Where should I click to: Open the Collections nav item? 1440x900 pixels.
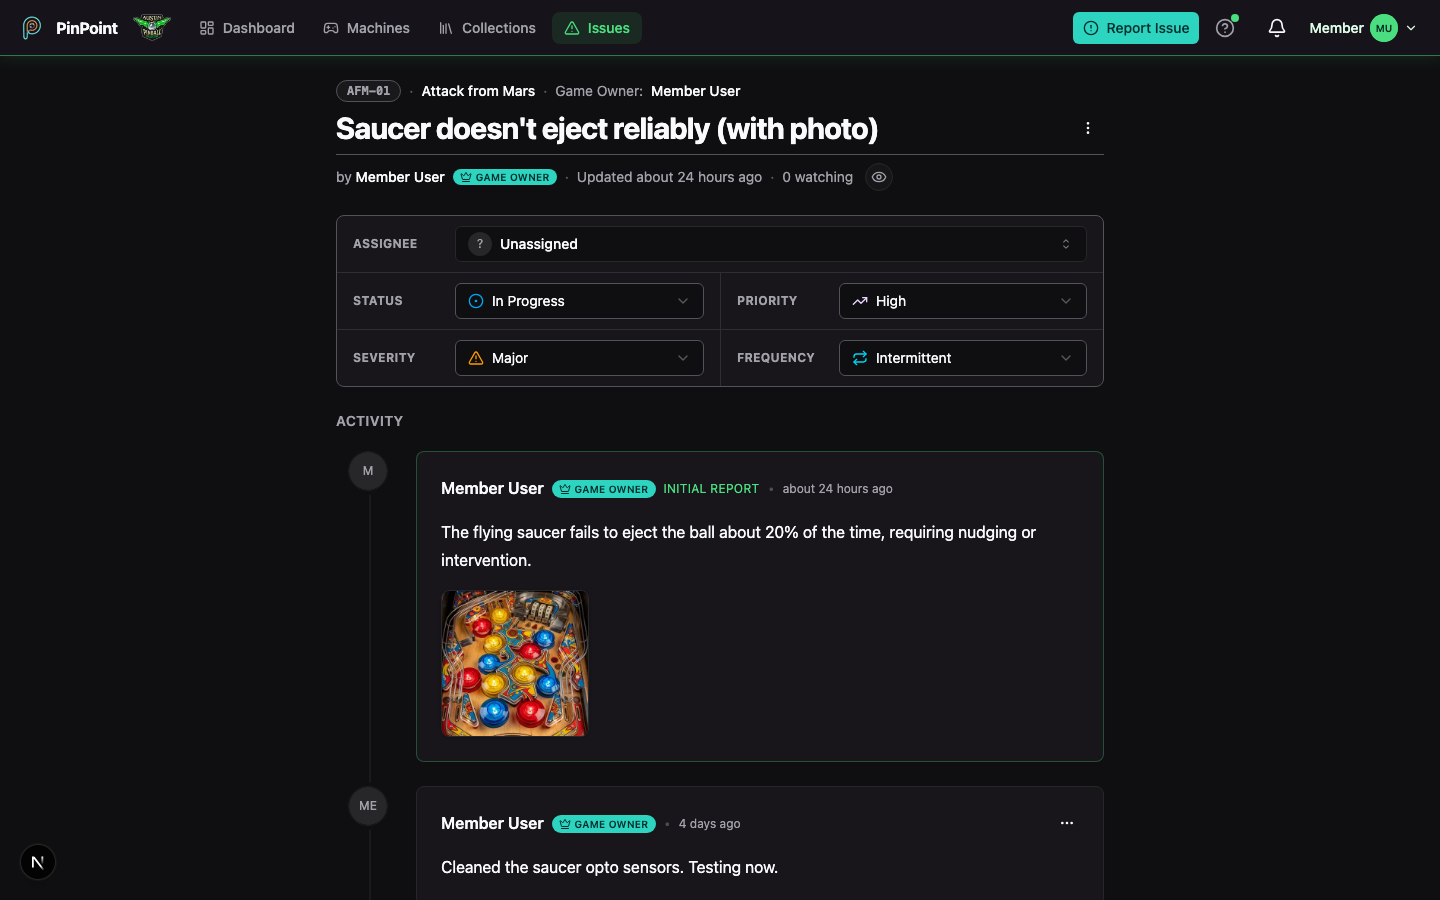click(487, 28)
